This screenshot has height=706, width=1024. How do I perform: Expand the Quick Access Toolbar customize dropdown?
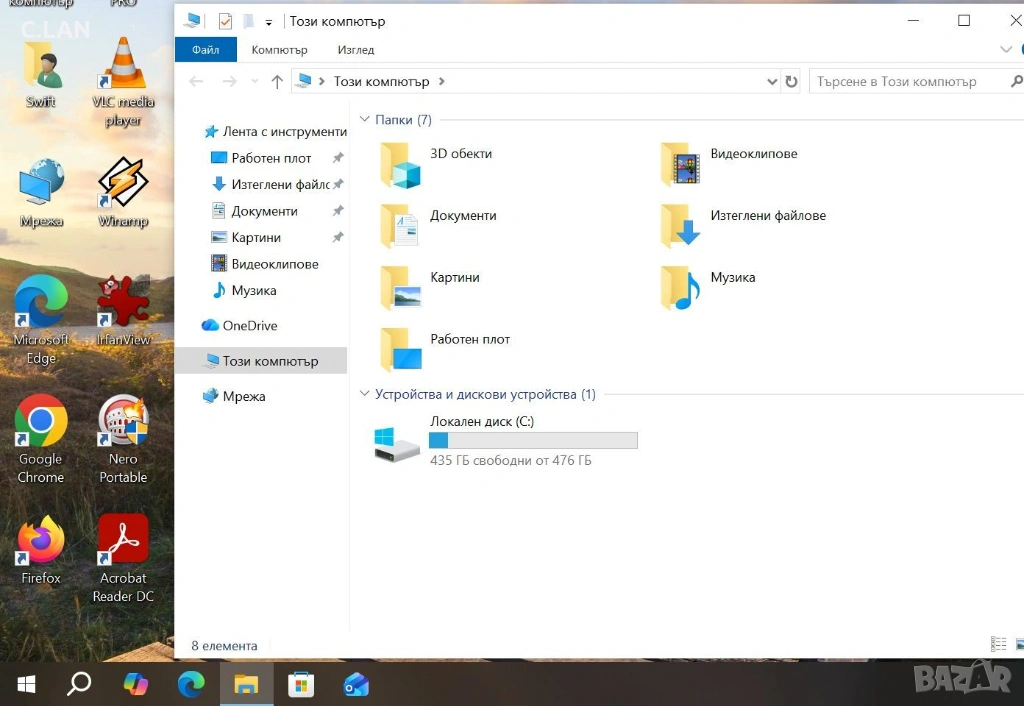(269, 22)
